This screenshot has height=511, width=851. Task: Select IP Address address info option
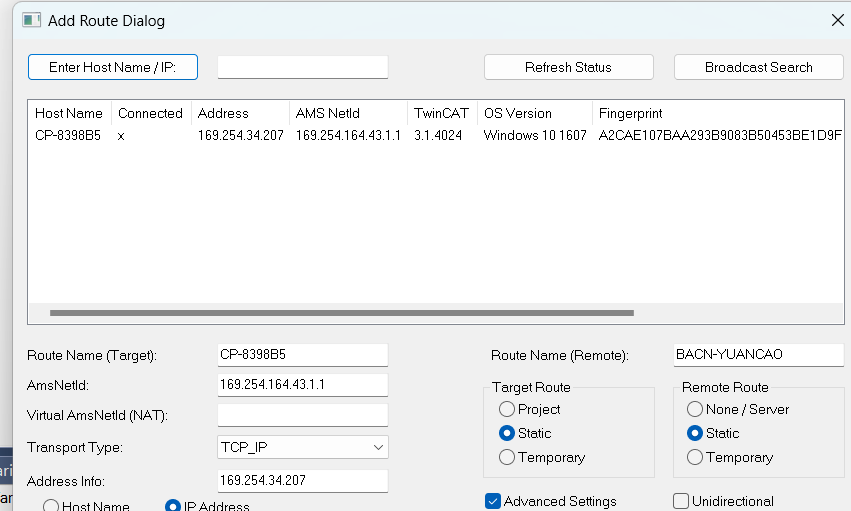(x=207, y=506)
